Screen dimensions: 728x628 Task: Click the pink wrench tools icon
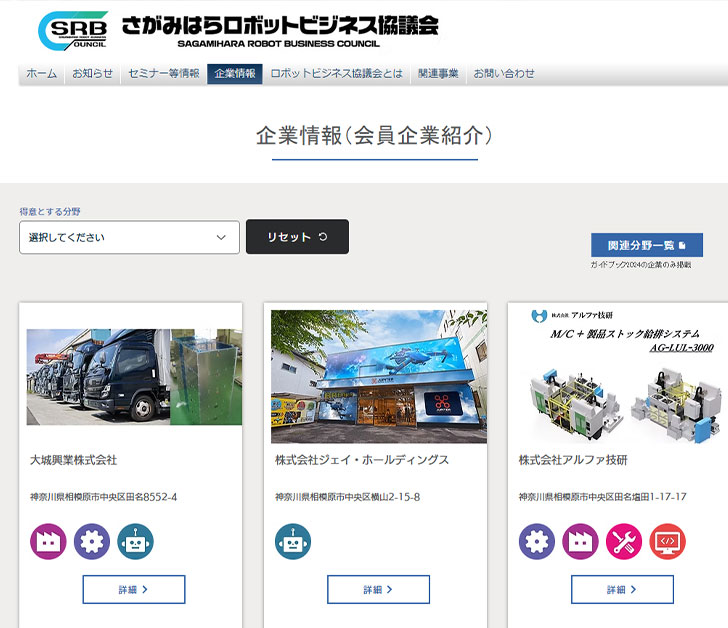tap(624, 542)
